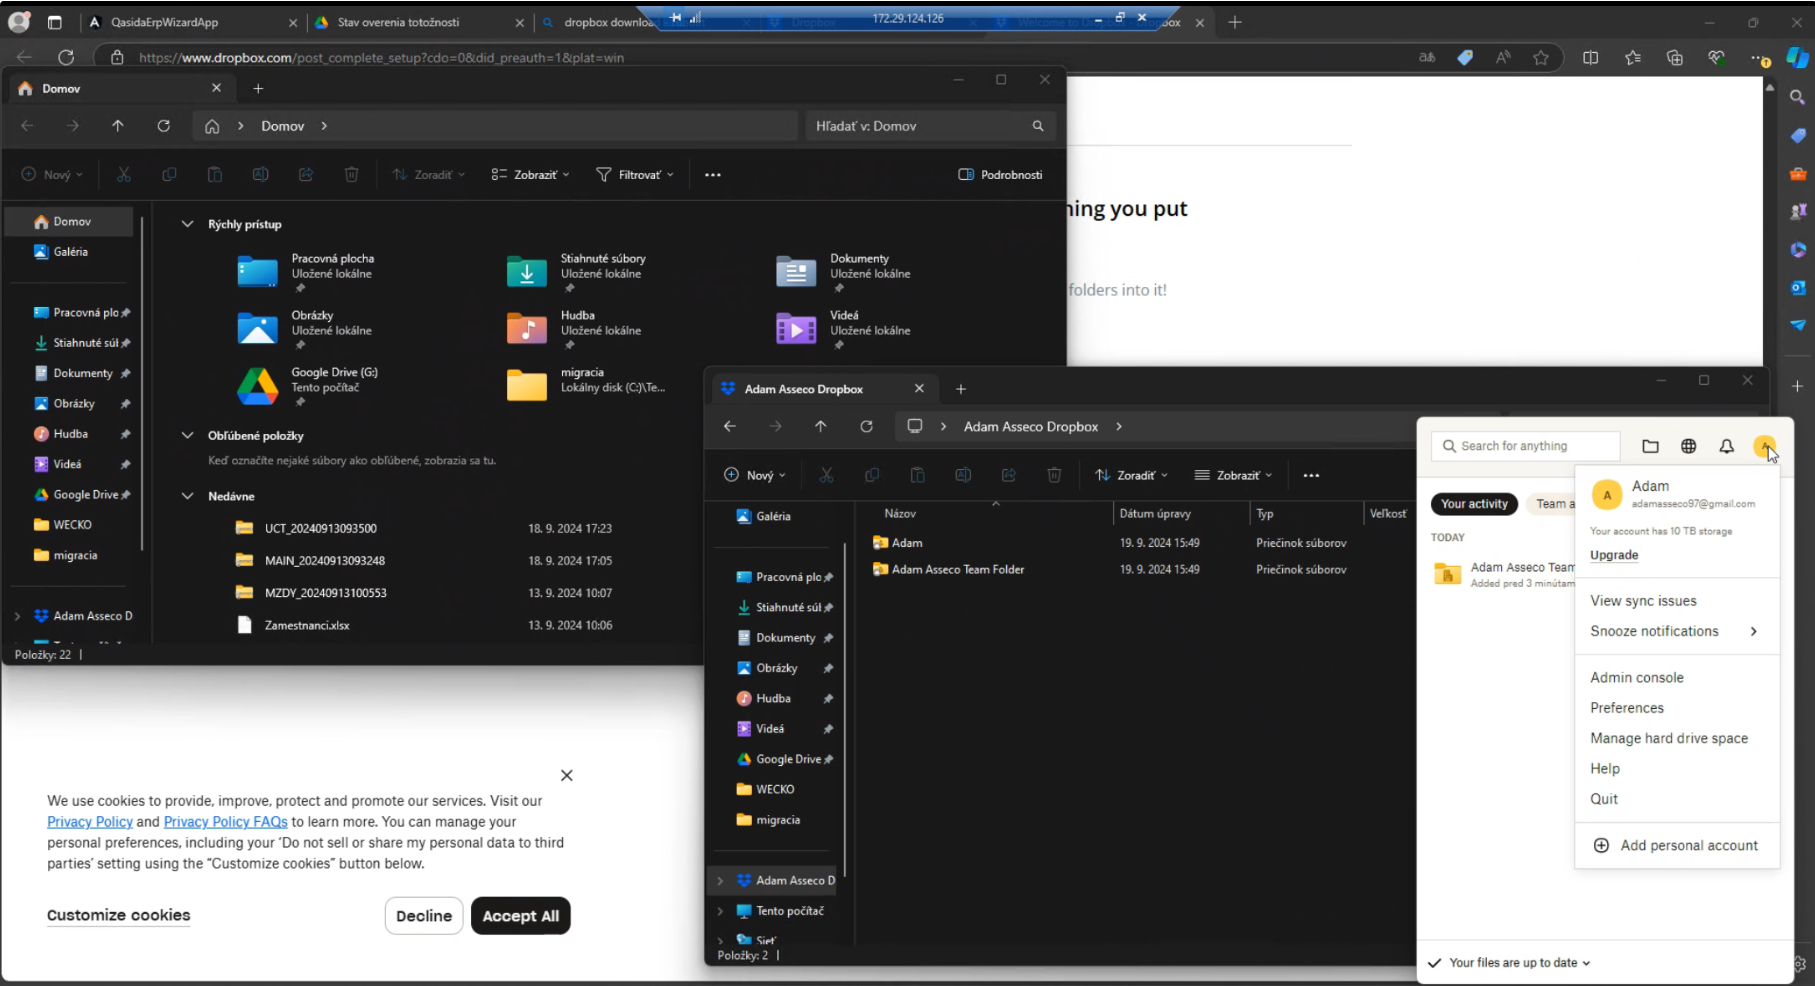The width and height of the screenshot is (1815, 986).
Task: Open Privacy Policy FAQs link
Action: [x=225, y=822]
